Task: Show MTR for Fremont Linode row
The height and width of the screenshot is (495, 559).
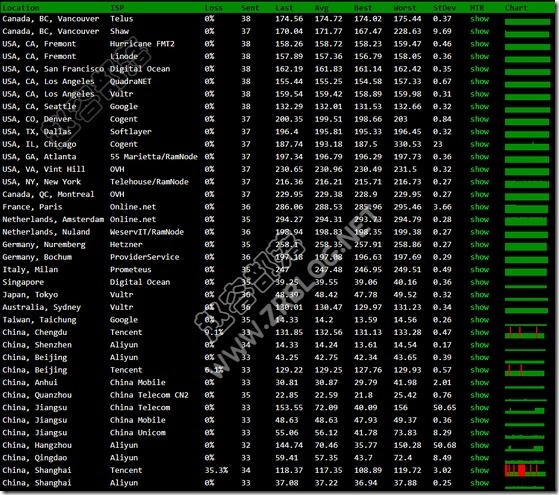Action: pyautogui.click(x=479, y=56)
